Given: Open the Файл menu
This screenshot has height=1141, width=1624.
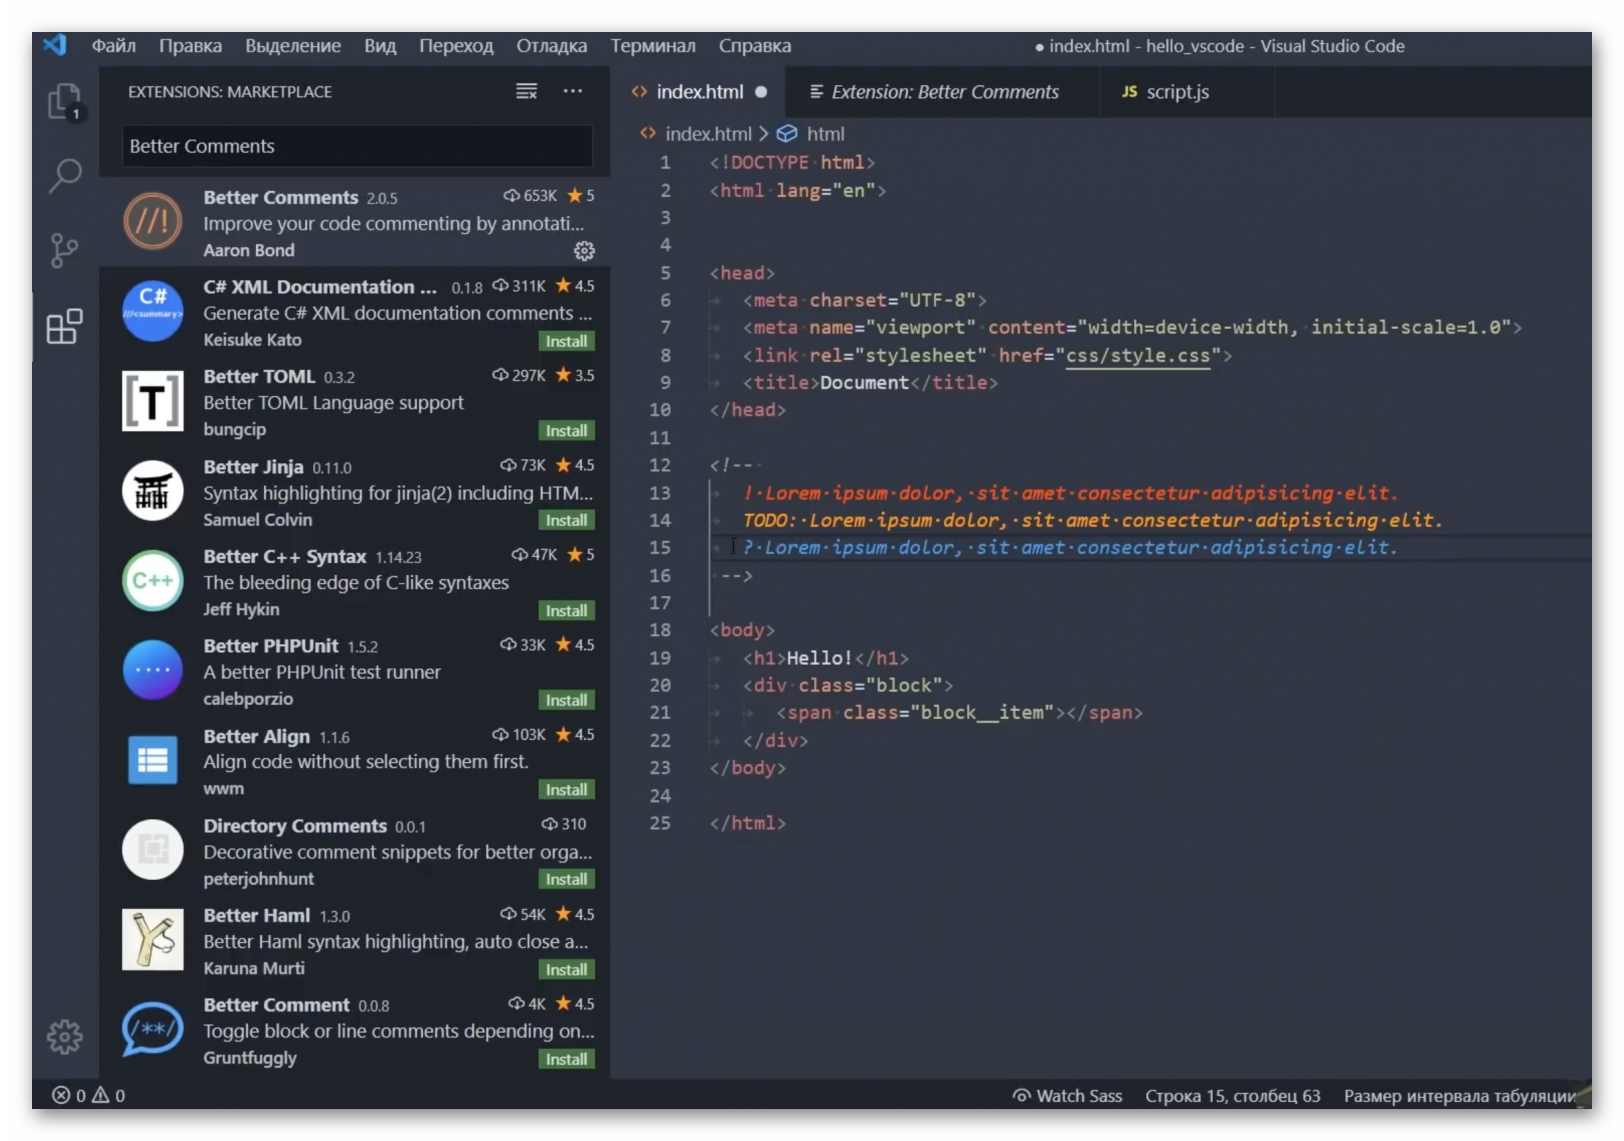Looking at the screenshot, I should (114, 46).
